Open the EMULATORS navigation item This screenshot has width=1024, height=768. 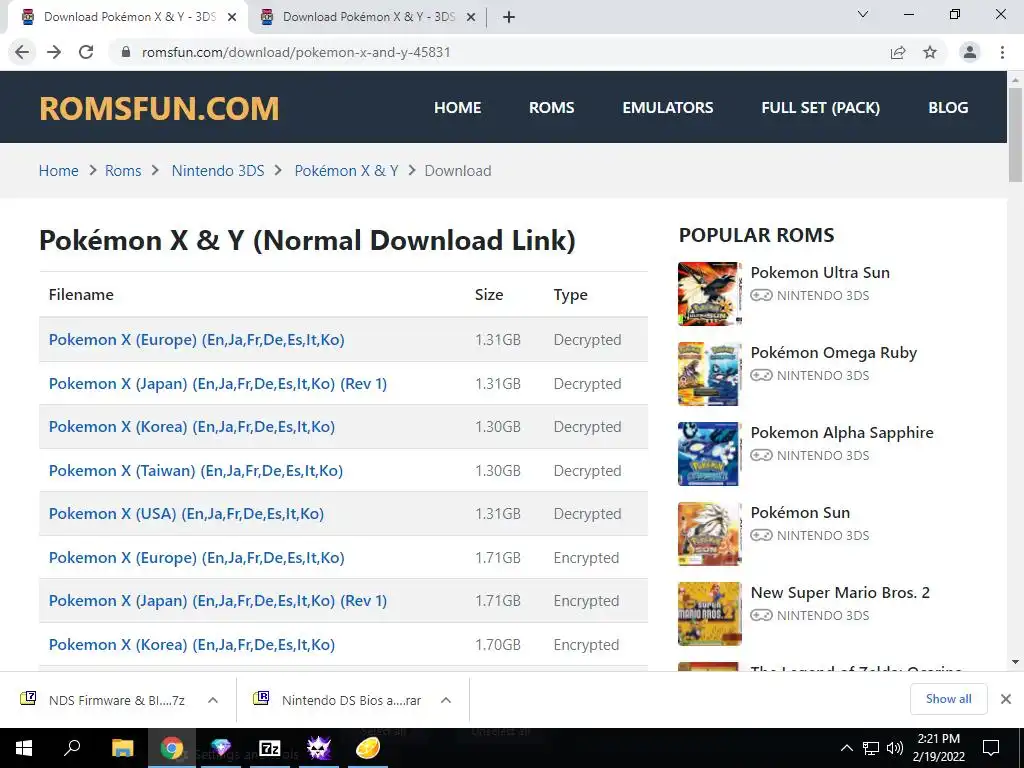667,108
